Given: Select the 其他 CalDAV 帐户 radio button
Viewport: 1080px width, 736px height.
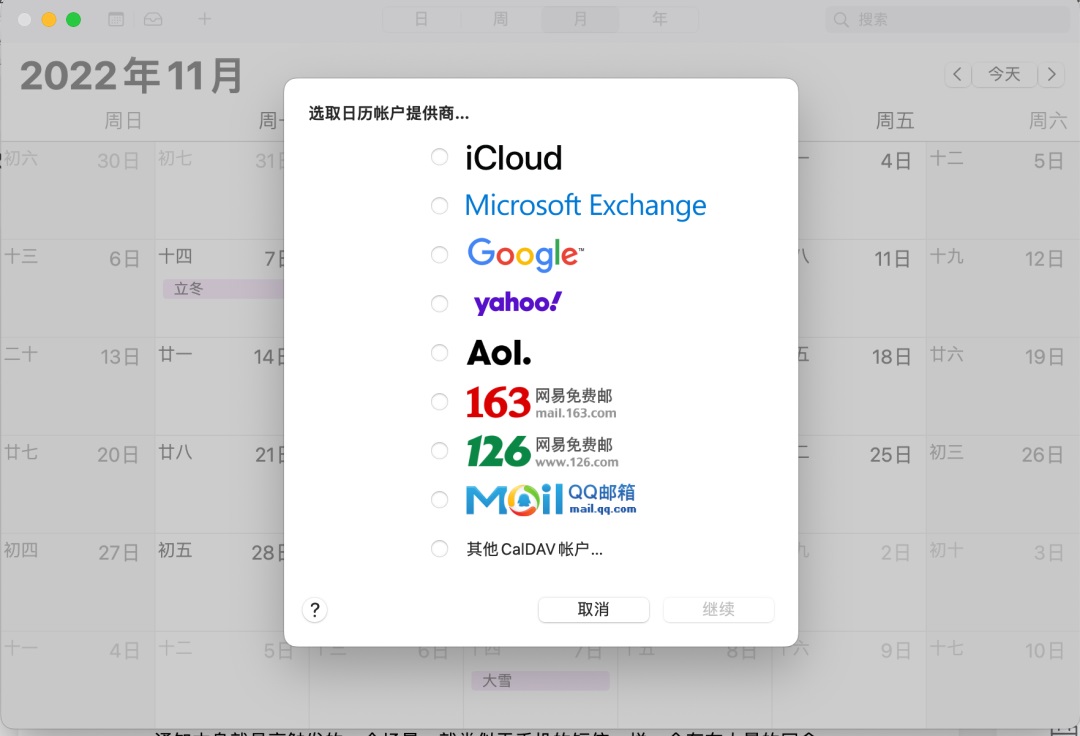Looking at the screenshot, I should pos(439,549).
